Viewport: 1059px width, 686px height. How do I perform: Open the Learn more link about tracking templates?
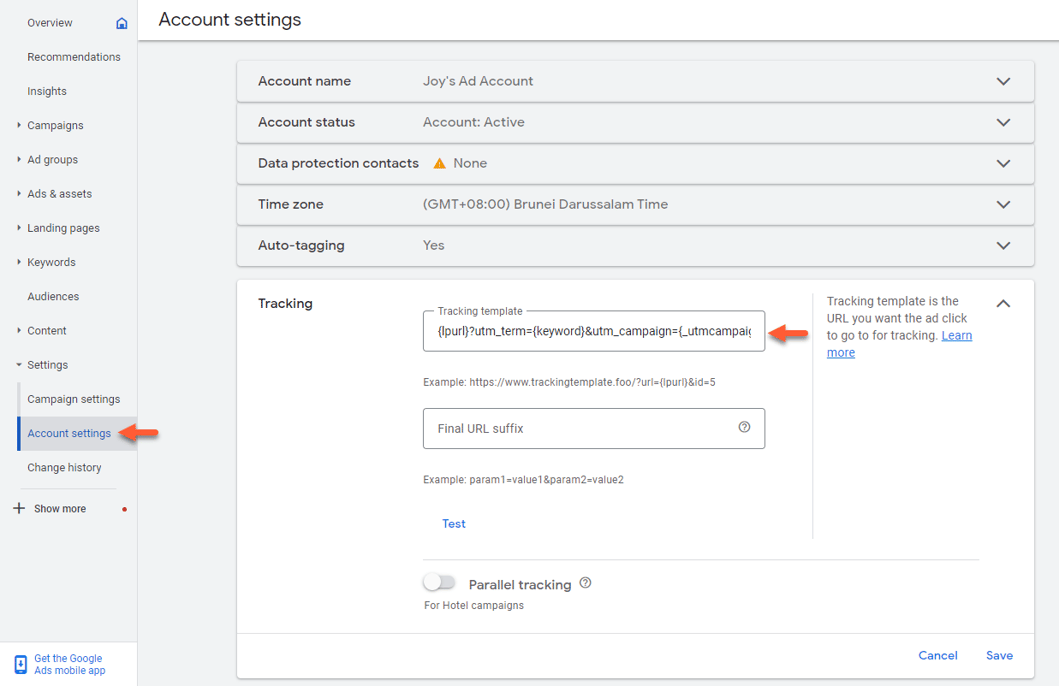pos(956,335)
